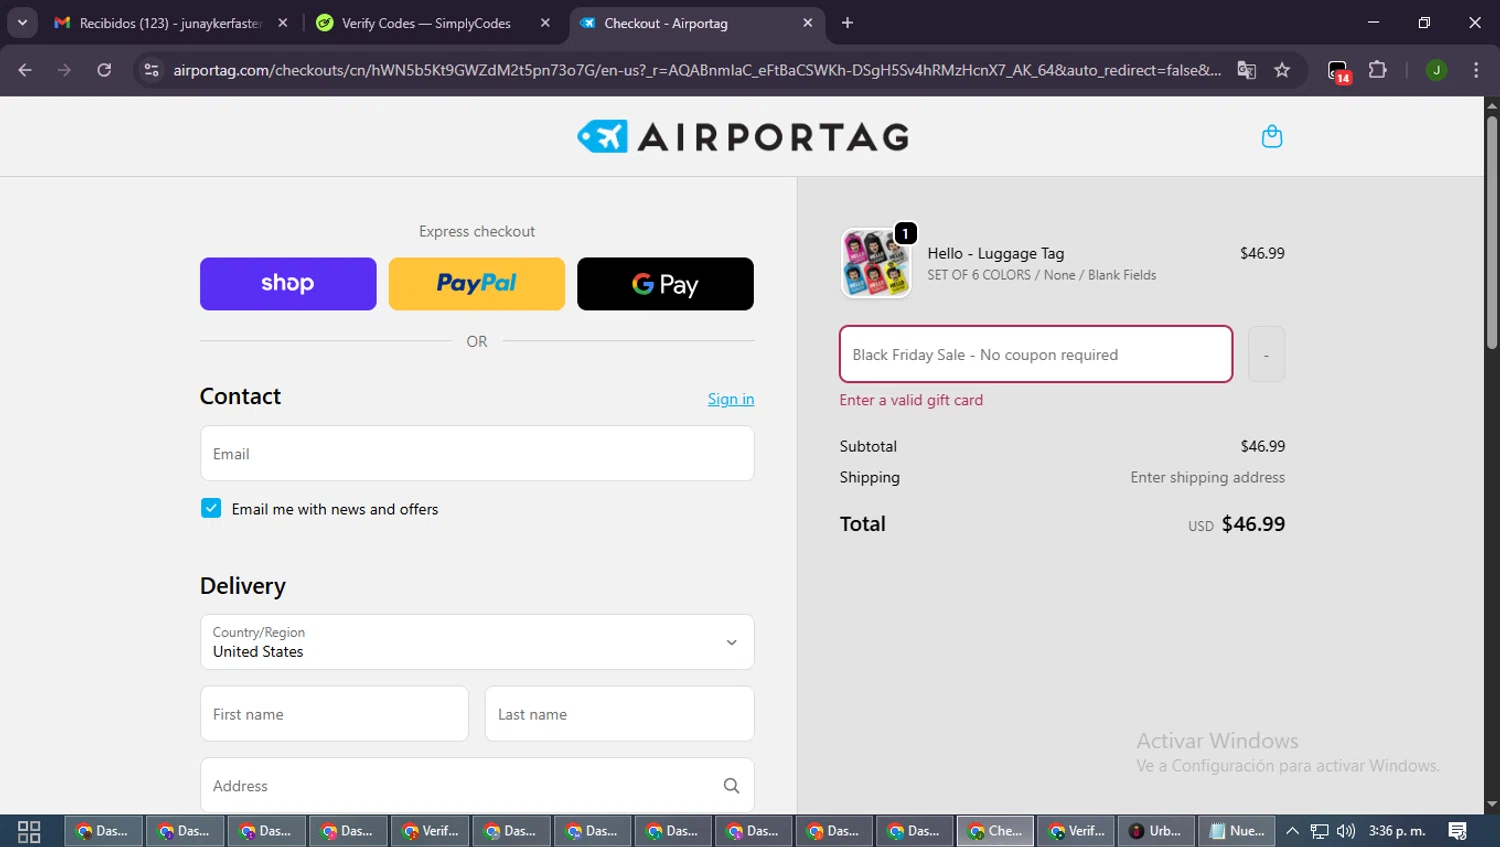Open the browser tab search dropdown

pos(22,22)
